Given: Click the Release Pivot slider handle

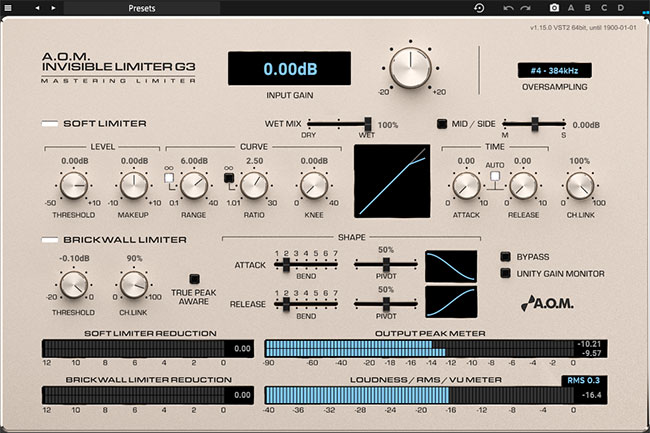Looking at the screenshot, I should pyautogui.click(x=386, y=304).
